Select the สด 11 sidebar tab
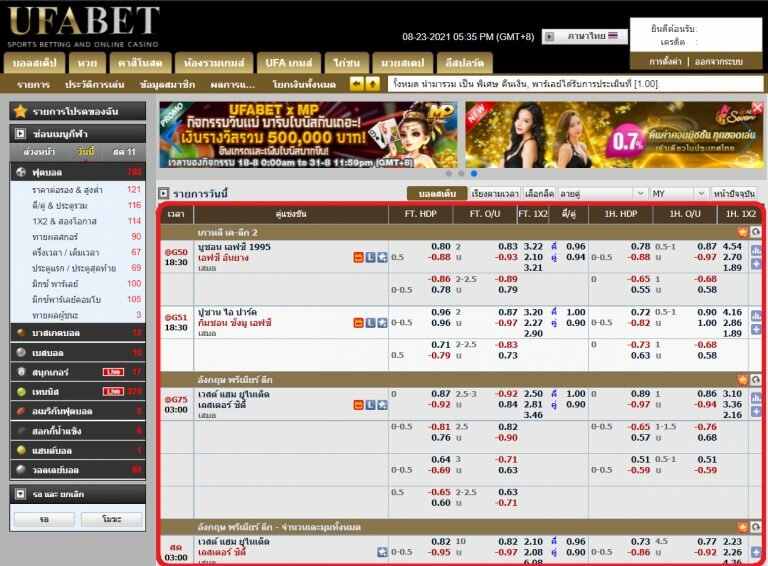 pyautogui.click(x=124, y=152)
